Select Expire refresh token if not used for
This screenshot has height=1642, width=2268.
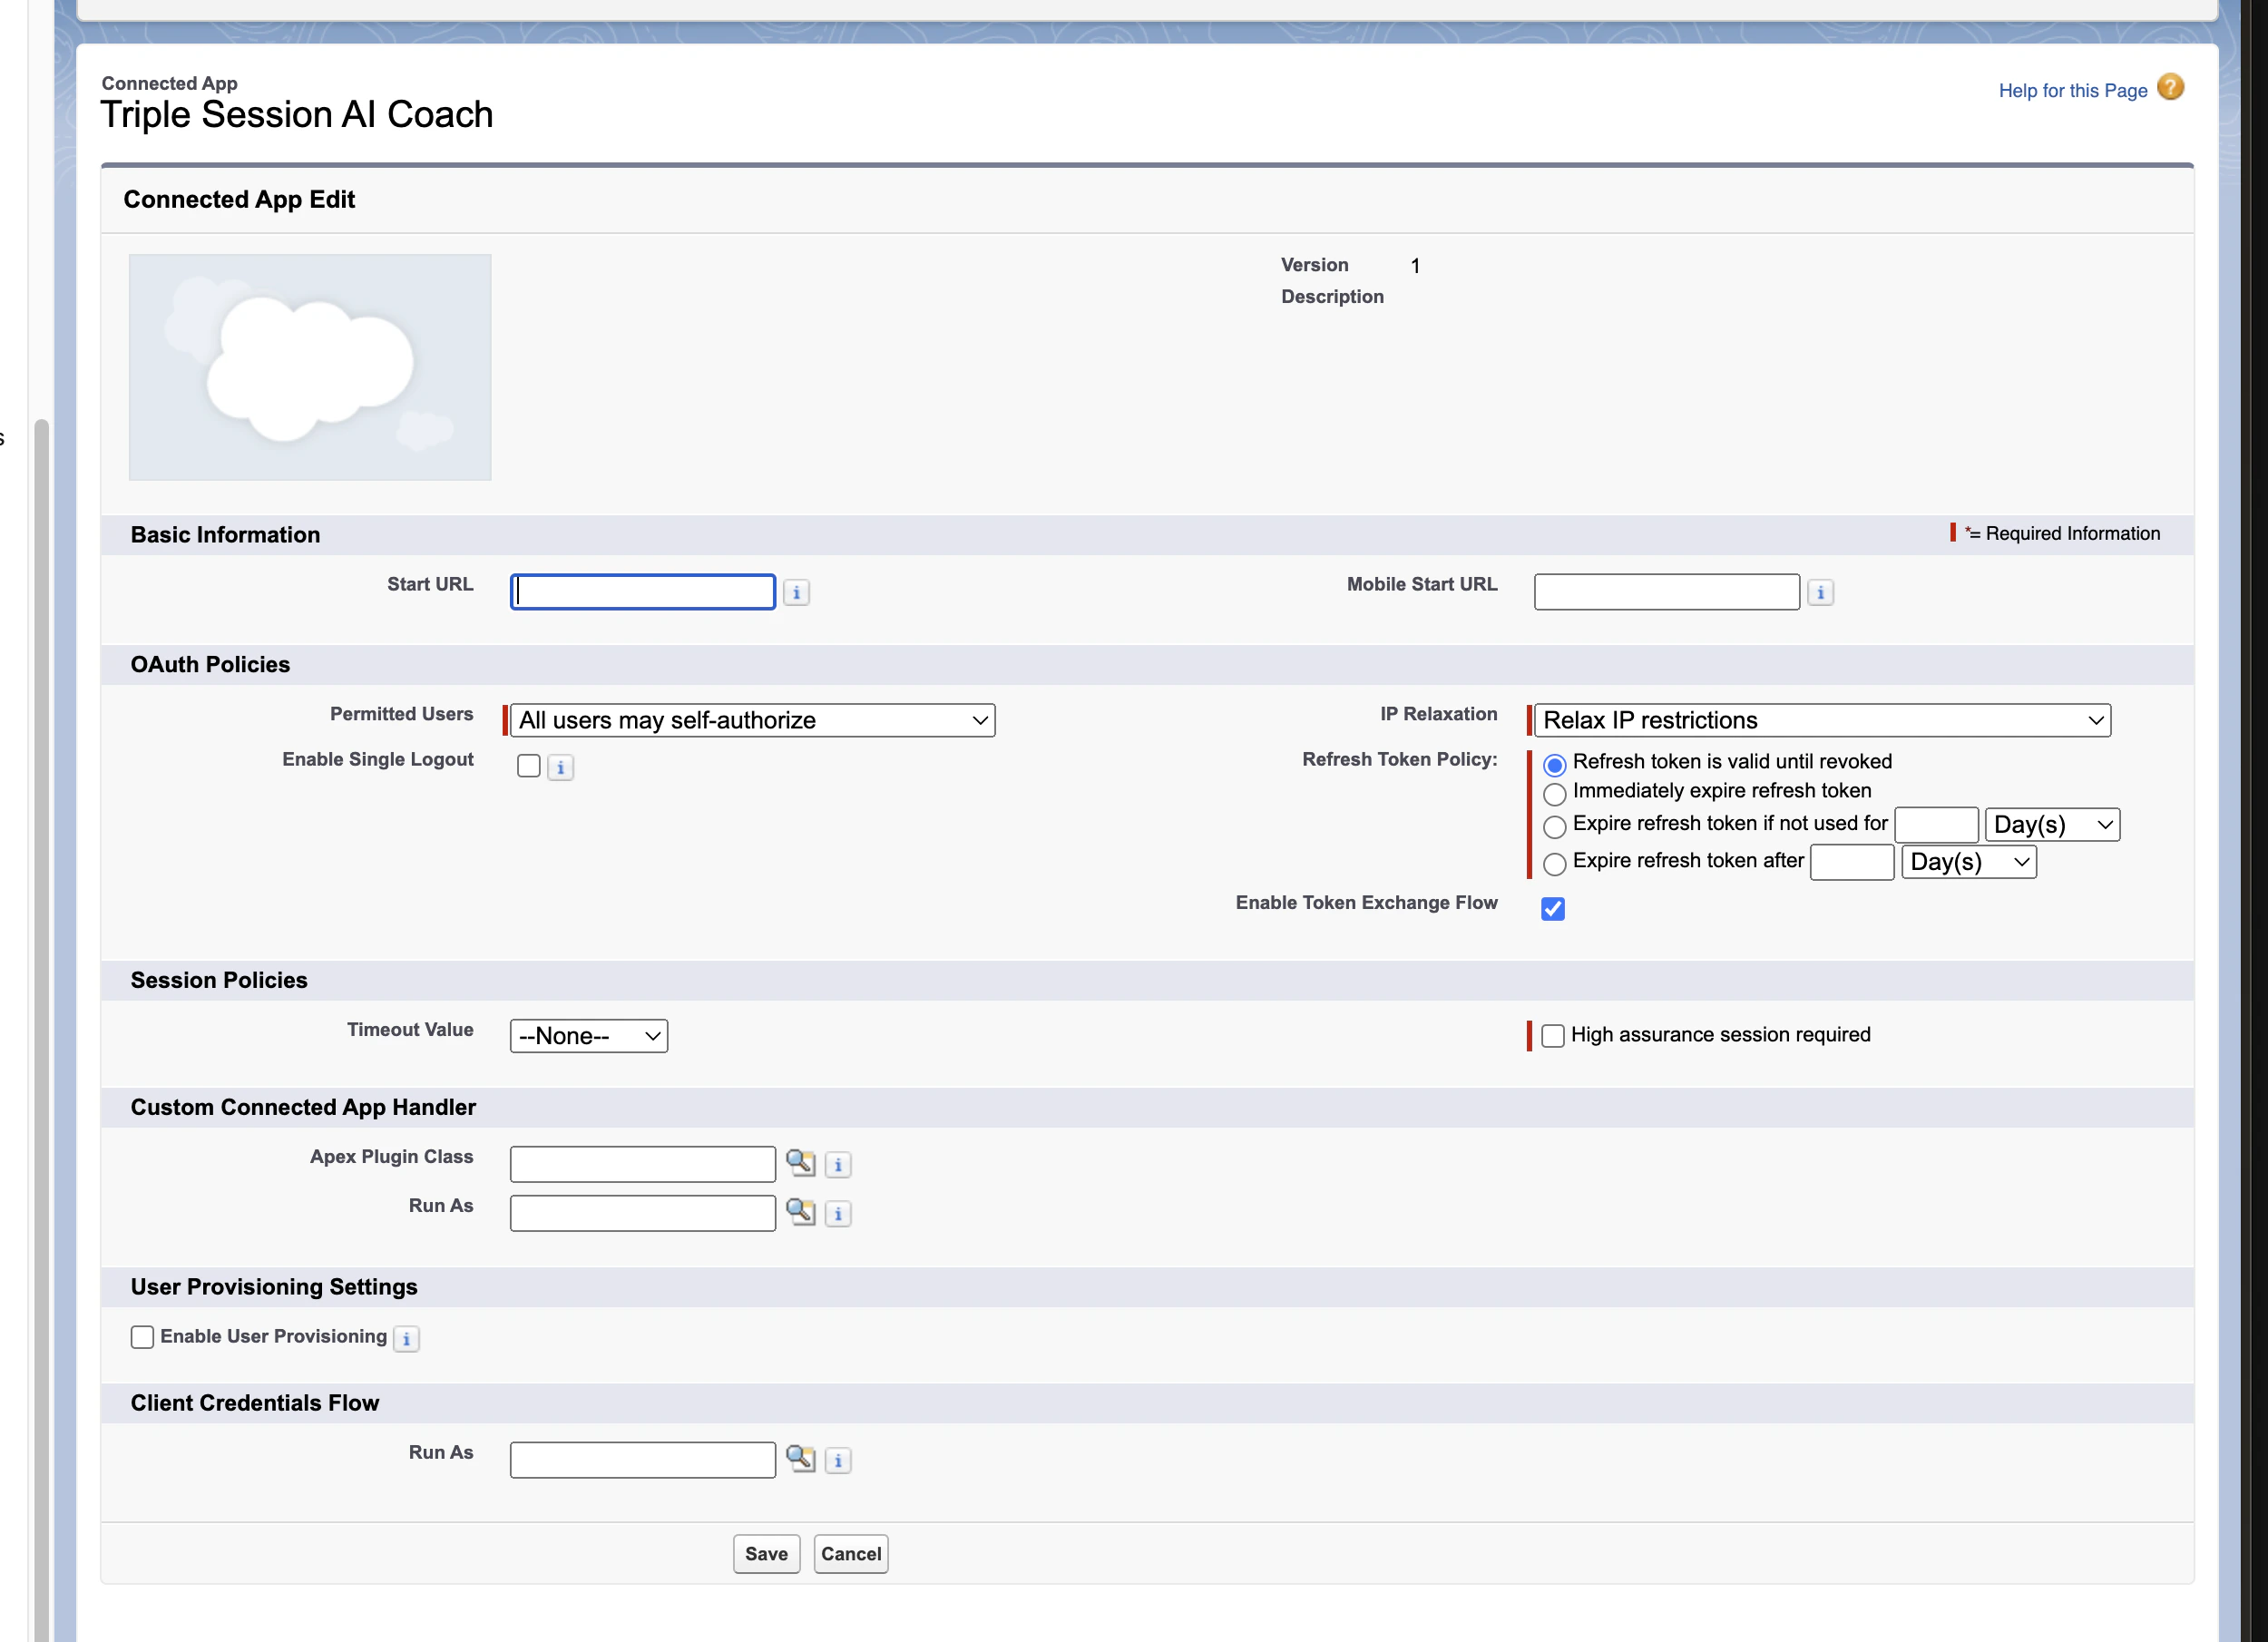click(1554, 827)
